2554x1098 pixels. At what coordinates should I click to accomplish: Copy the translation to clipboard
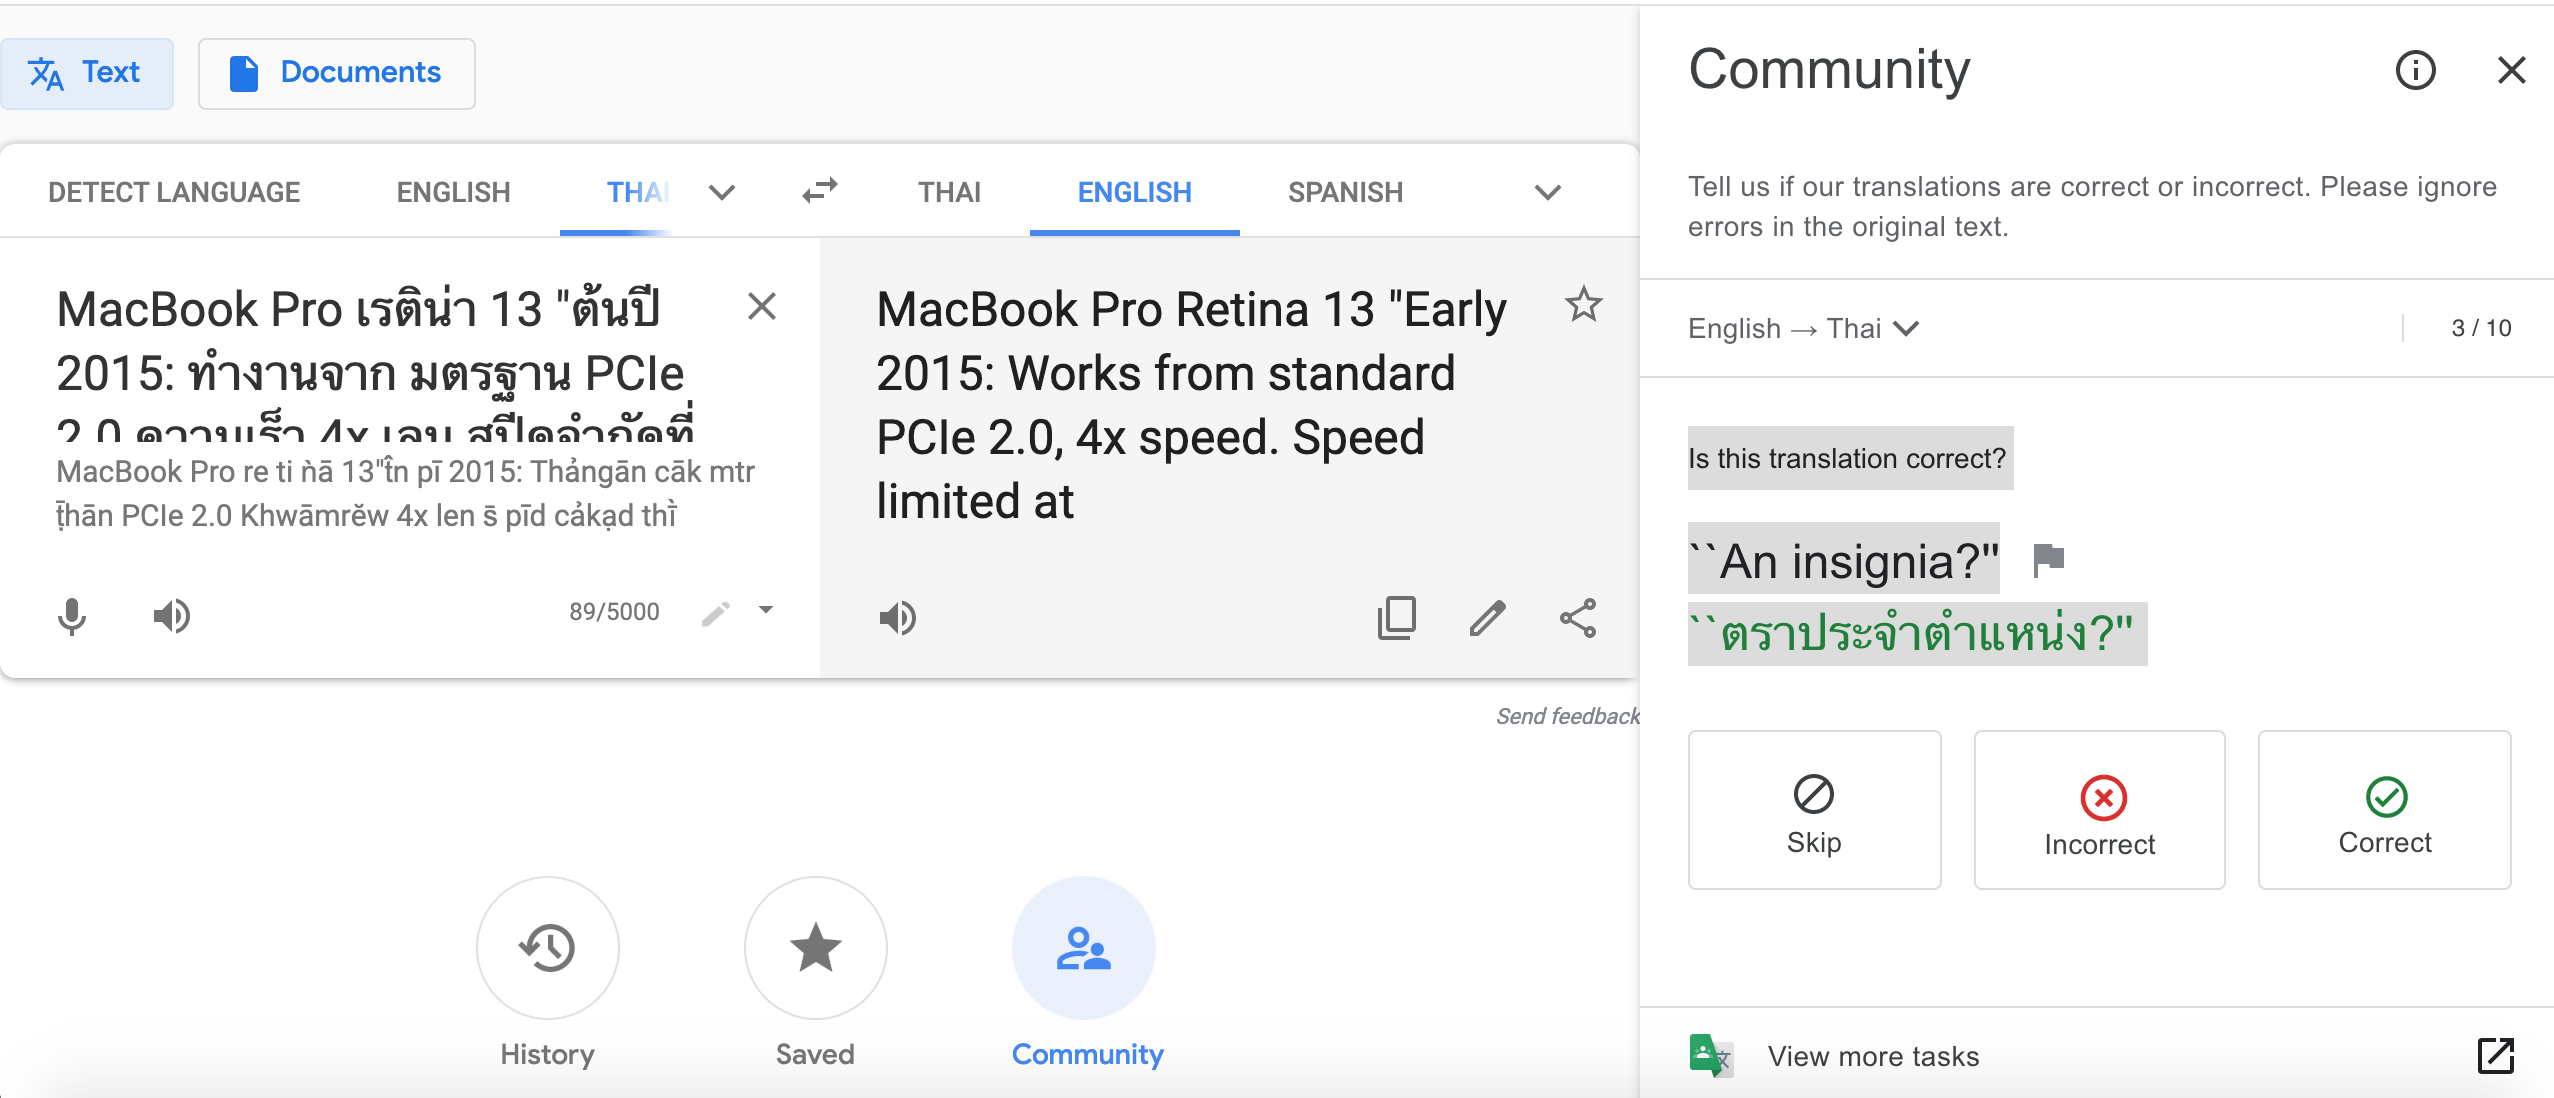tap(1397, 618)
